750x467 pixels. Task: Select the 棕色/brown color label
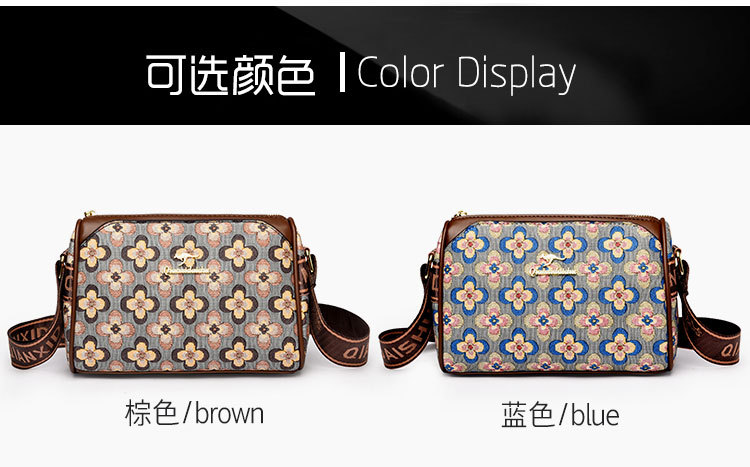[x=194, y=414]
